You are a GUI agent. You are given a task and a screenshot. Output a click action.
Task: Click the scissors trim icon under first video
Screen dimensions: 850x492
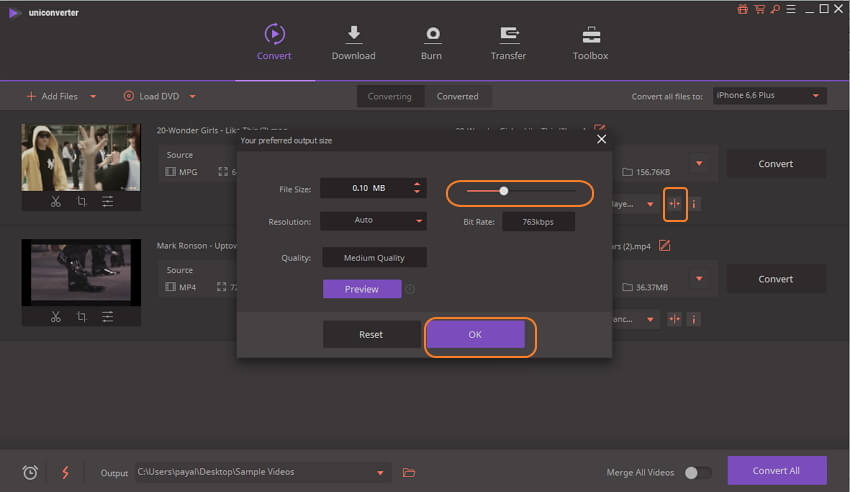pyautogui.click(x=56, y=202)
